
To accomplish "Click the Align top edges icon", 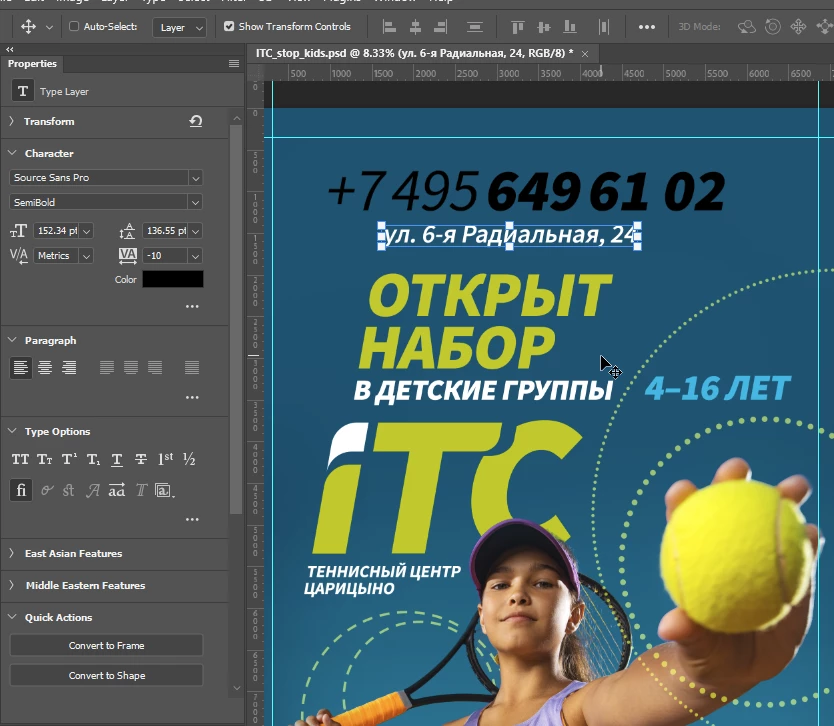I will coord(518,27).
